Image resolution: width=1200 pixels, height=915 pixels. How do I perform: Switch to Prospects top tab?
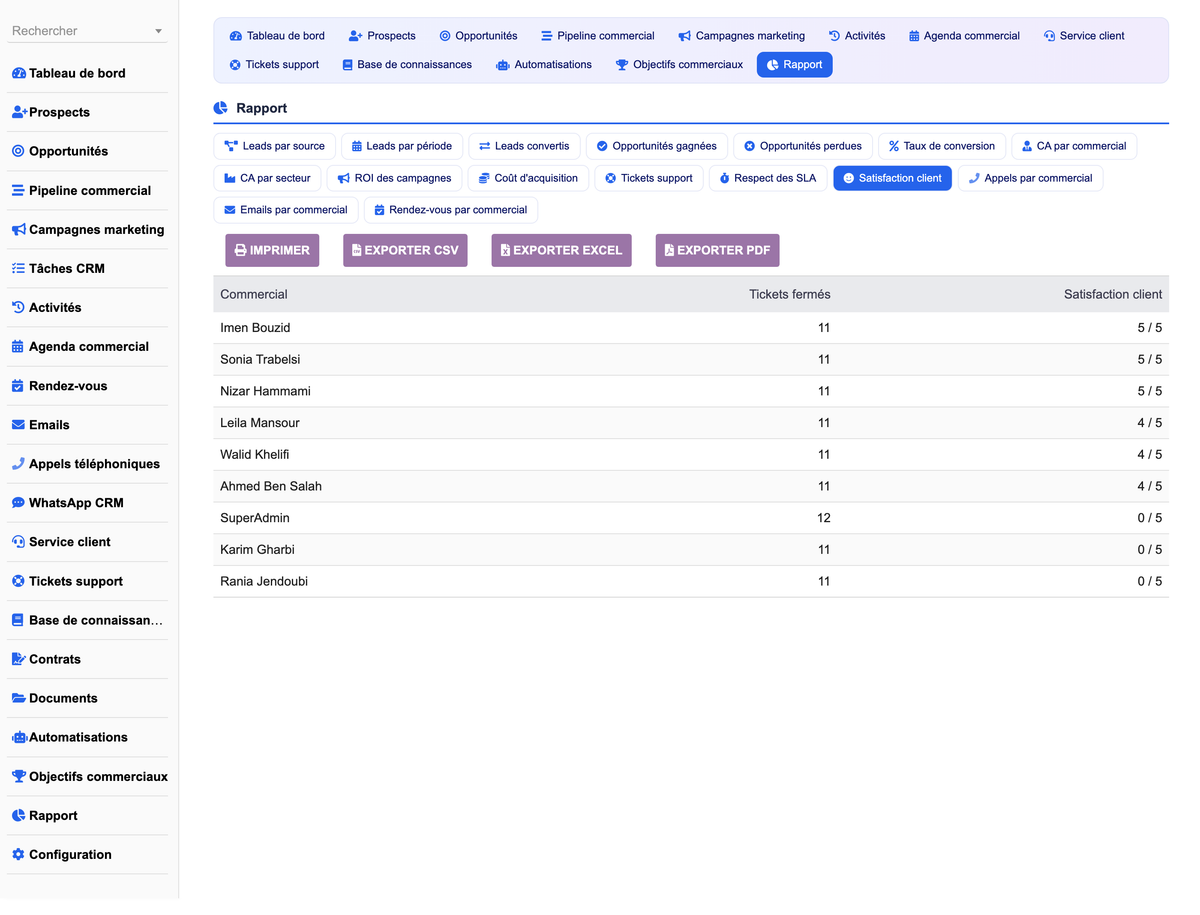pos(382,36)
